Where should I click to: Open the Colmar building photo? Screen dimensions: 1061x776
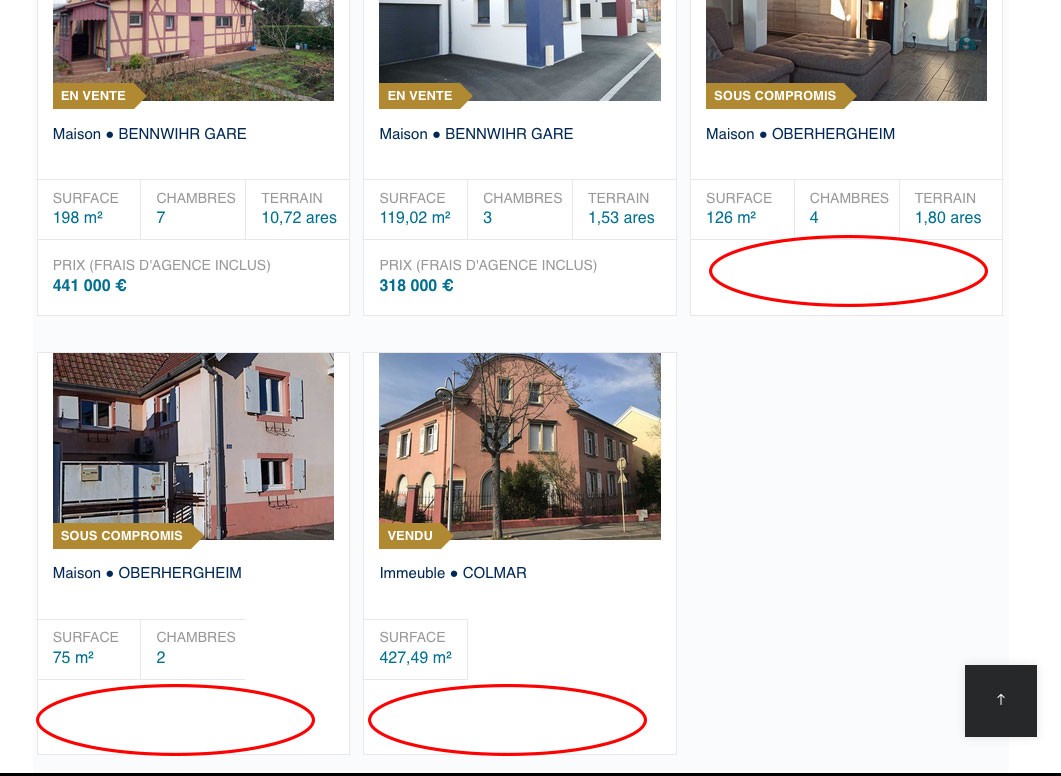[x=520, y=446]
